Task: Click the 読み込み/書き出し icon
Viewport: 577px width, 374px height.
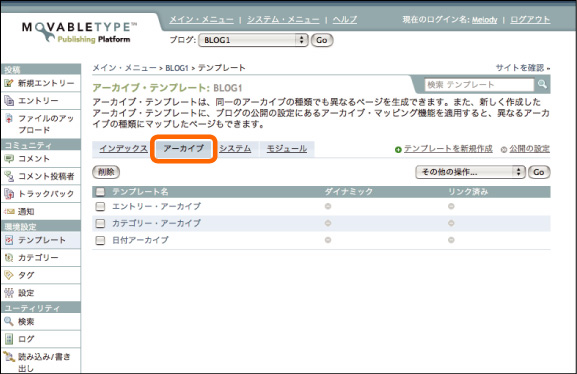Action: click(x=9, y=356)
